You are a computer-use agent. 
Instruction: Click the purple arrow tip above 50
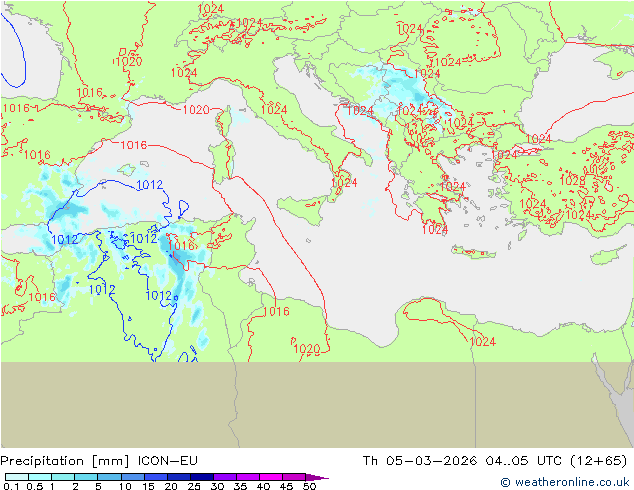tap(317, 477)
